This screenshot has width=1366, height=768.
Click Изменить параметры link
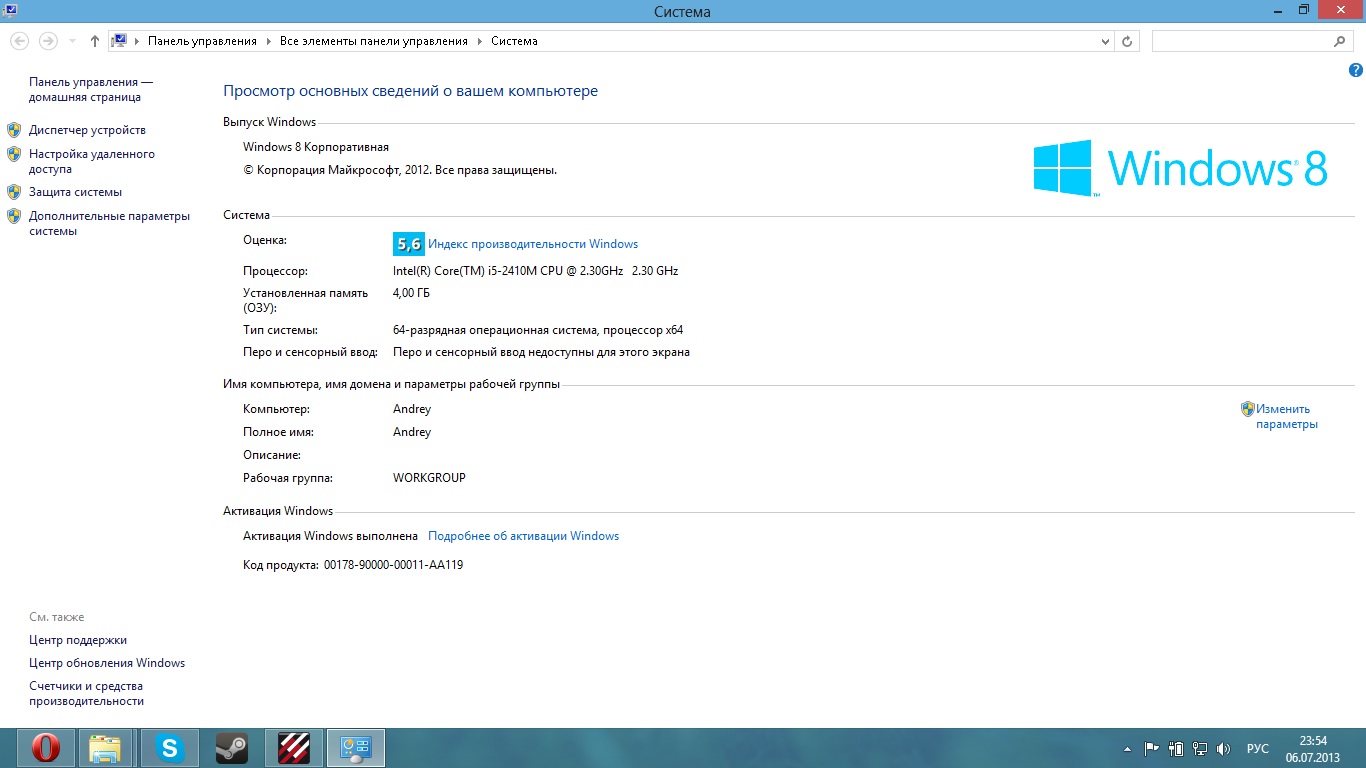[x=1287, y=416]
